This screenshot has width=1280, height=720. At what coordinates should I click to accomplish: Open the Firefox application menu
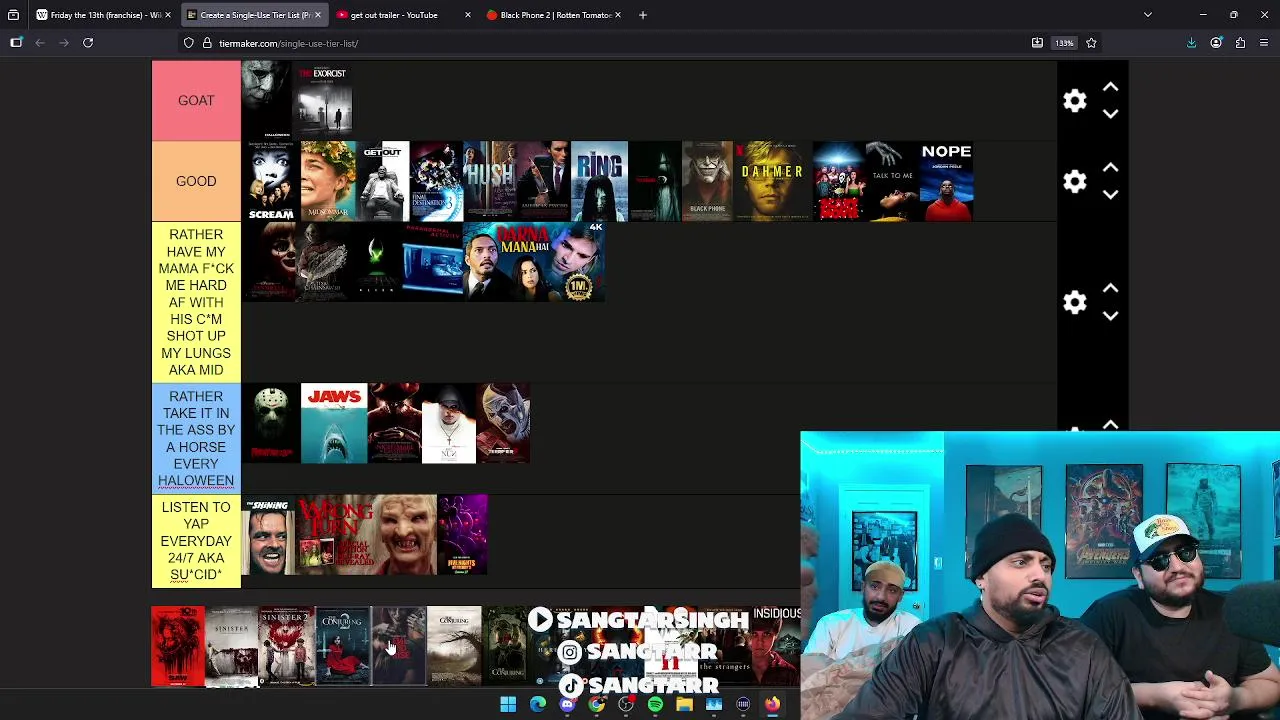pyautogui.click(x=1264, y=43)
